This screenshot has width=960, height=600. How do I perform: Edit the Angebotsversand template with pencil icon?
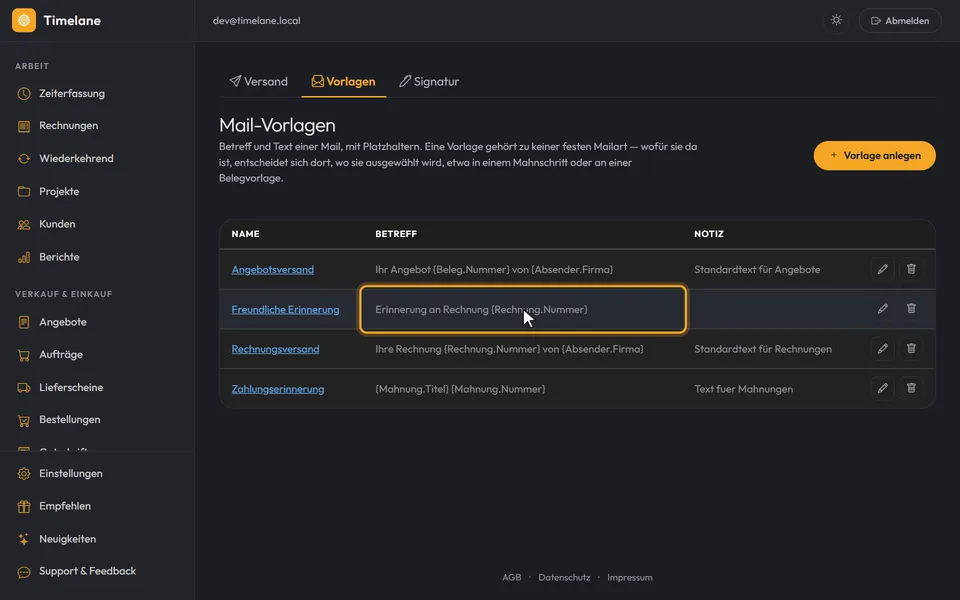click(882, 269)
